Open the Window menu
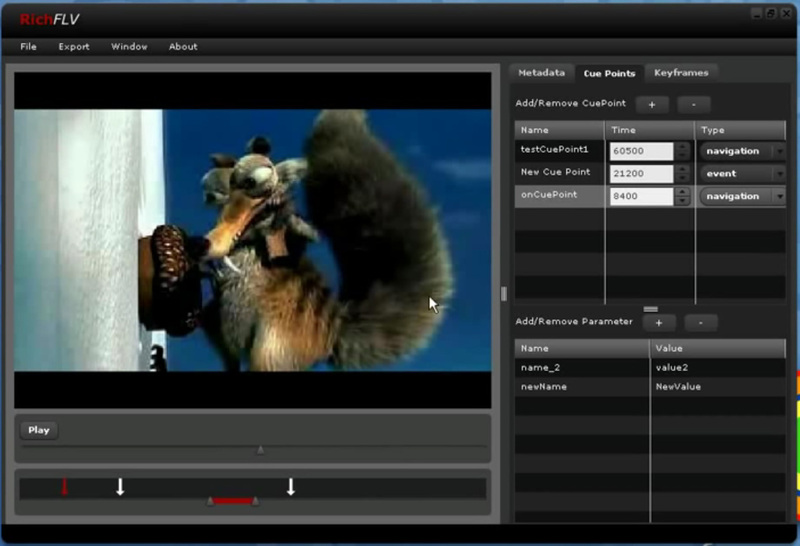This screenshot has height=546, width=800. click(130, 46)
